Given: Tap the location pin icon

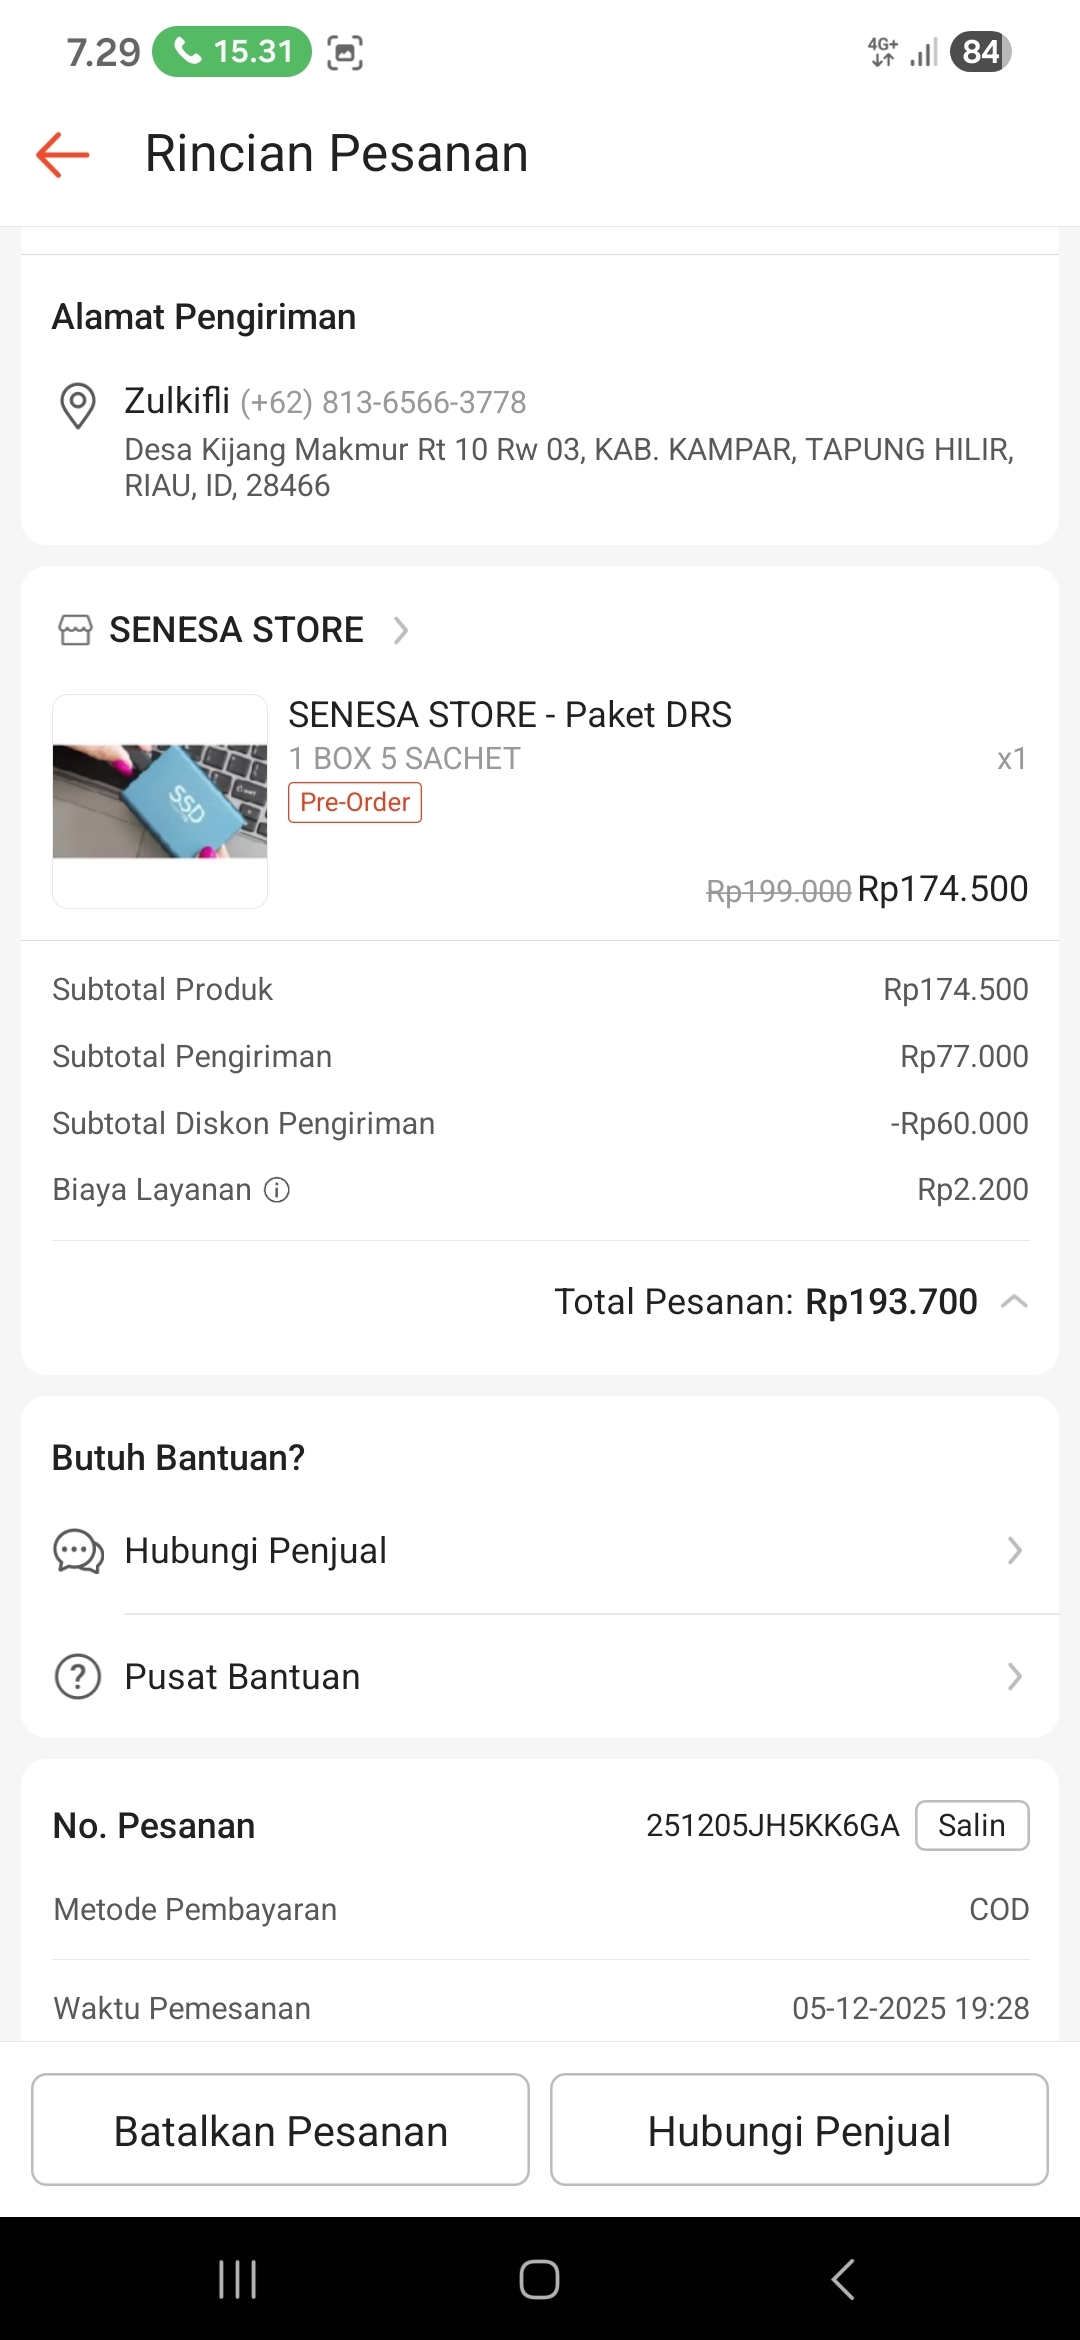Looking at the screenshot, I should click(78, 405).
